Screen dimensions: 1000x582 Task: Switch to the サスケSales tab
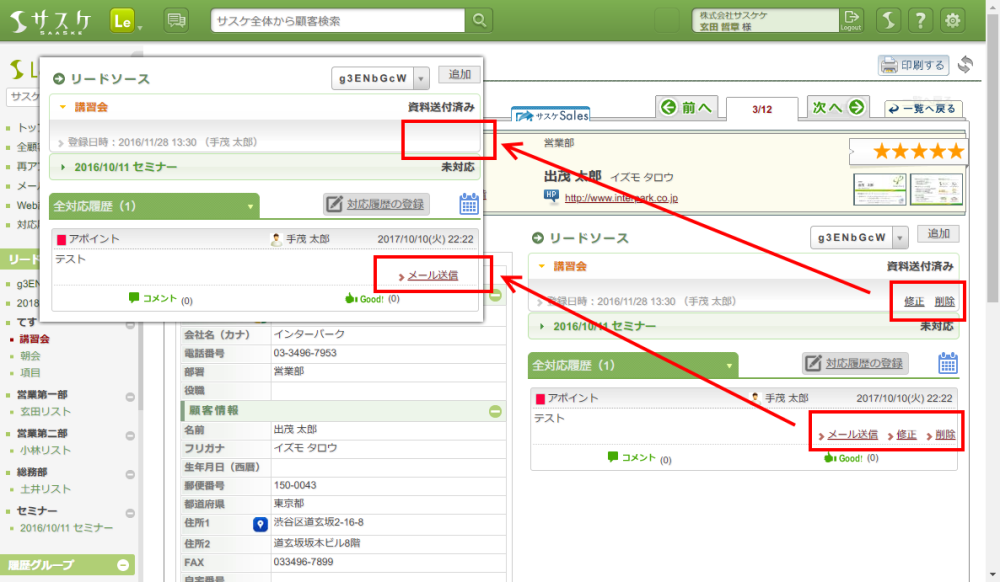(x=552, y=115)
